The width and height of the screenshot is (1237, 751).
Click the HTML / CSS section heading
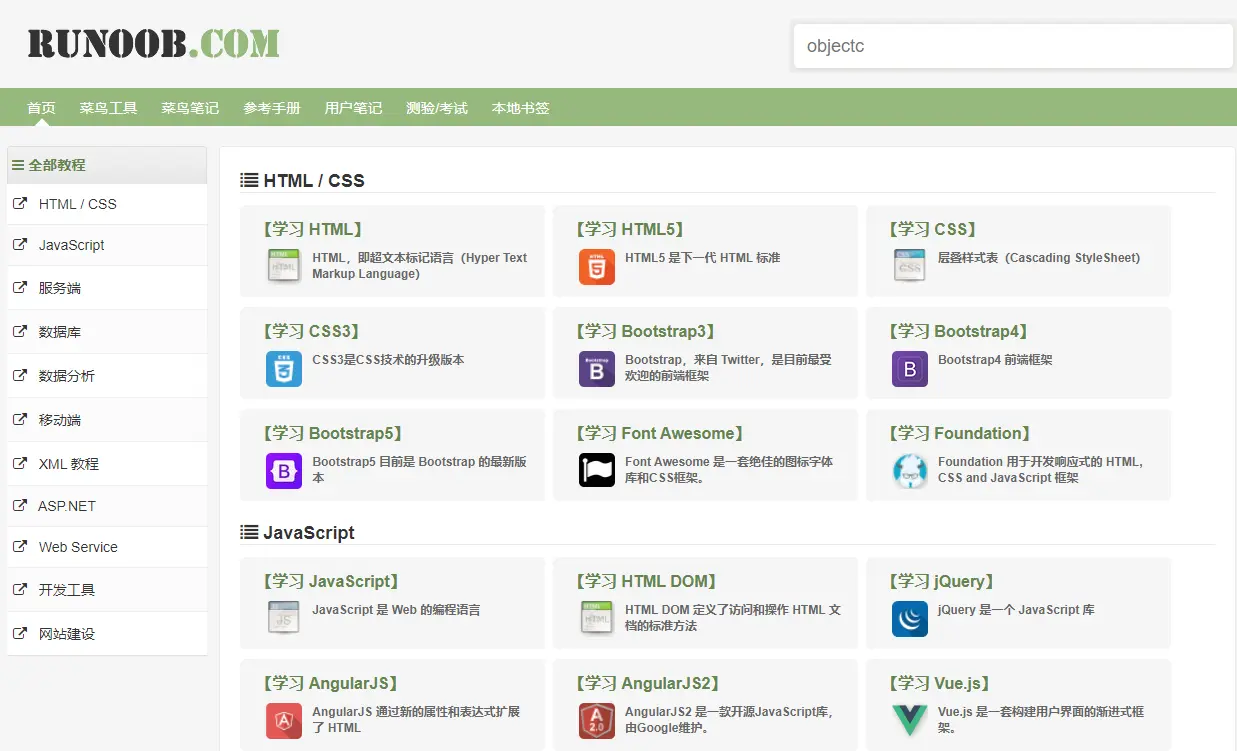coord(313,181)
